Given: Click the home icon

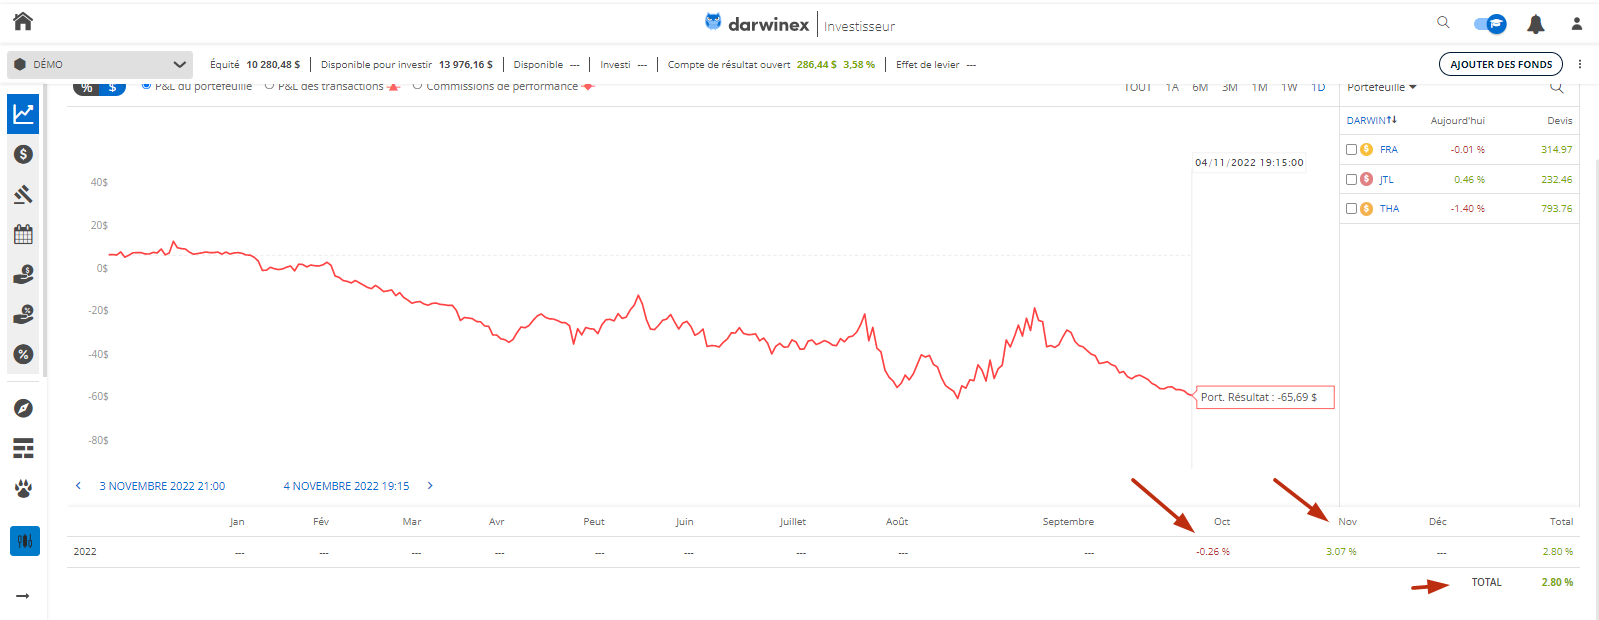Looking at the screenshot, I should [x=23, y=21].
